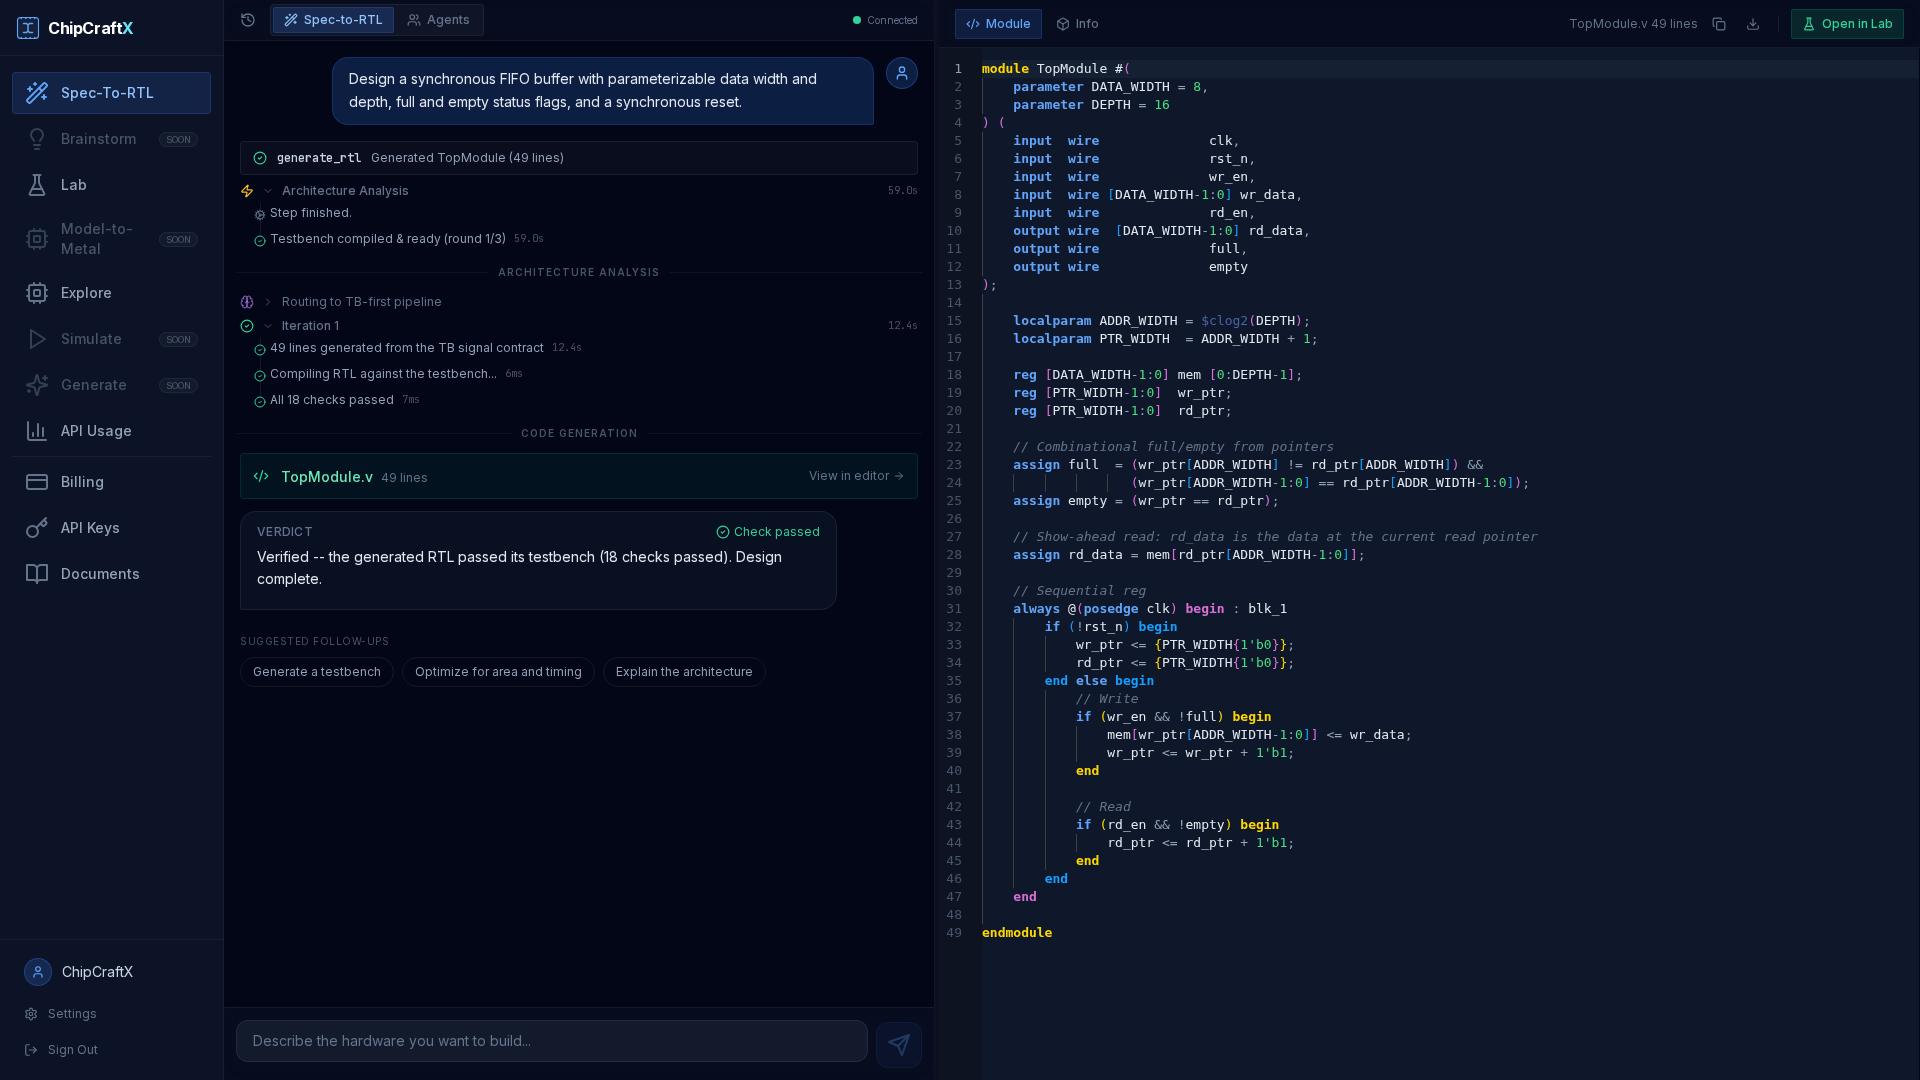Click the Brainstorm sidebar item

click(x=111, y=139)
